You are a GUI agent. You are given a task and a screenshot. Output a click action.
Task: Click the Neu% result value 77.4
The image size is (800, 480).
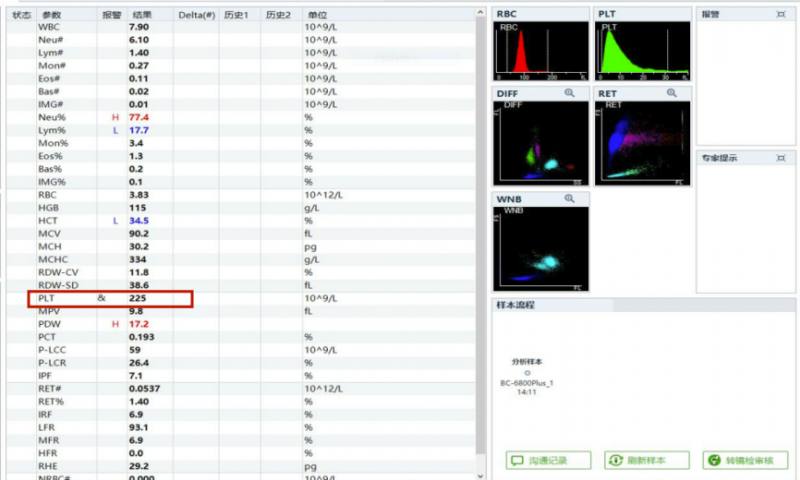tap(139, 117)
